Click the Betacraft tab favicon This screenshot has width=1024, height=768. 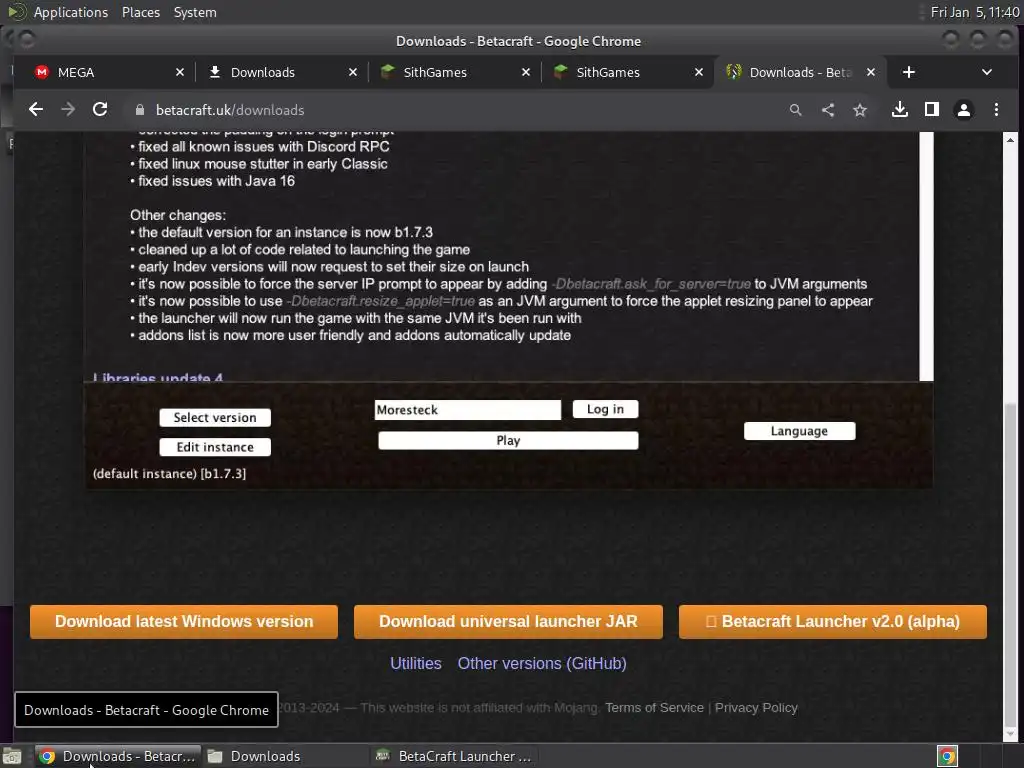coord(733,72)
